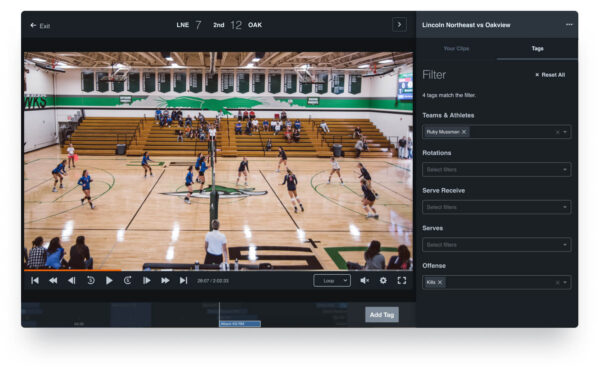Open the Serves filter dropdown

[496, 245]
